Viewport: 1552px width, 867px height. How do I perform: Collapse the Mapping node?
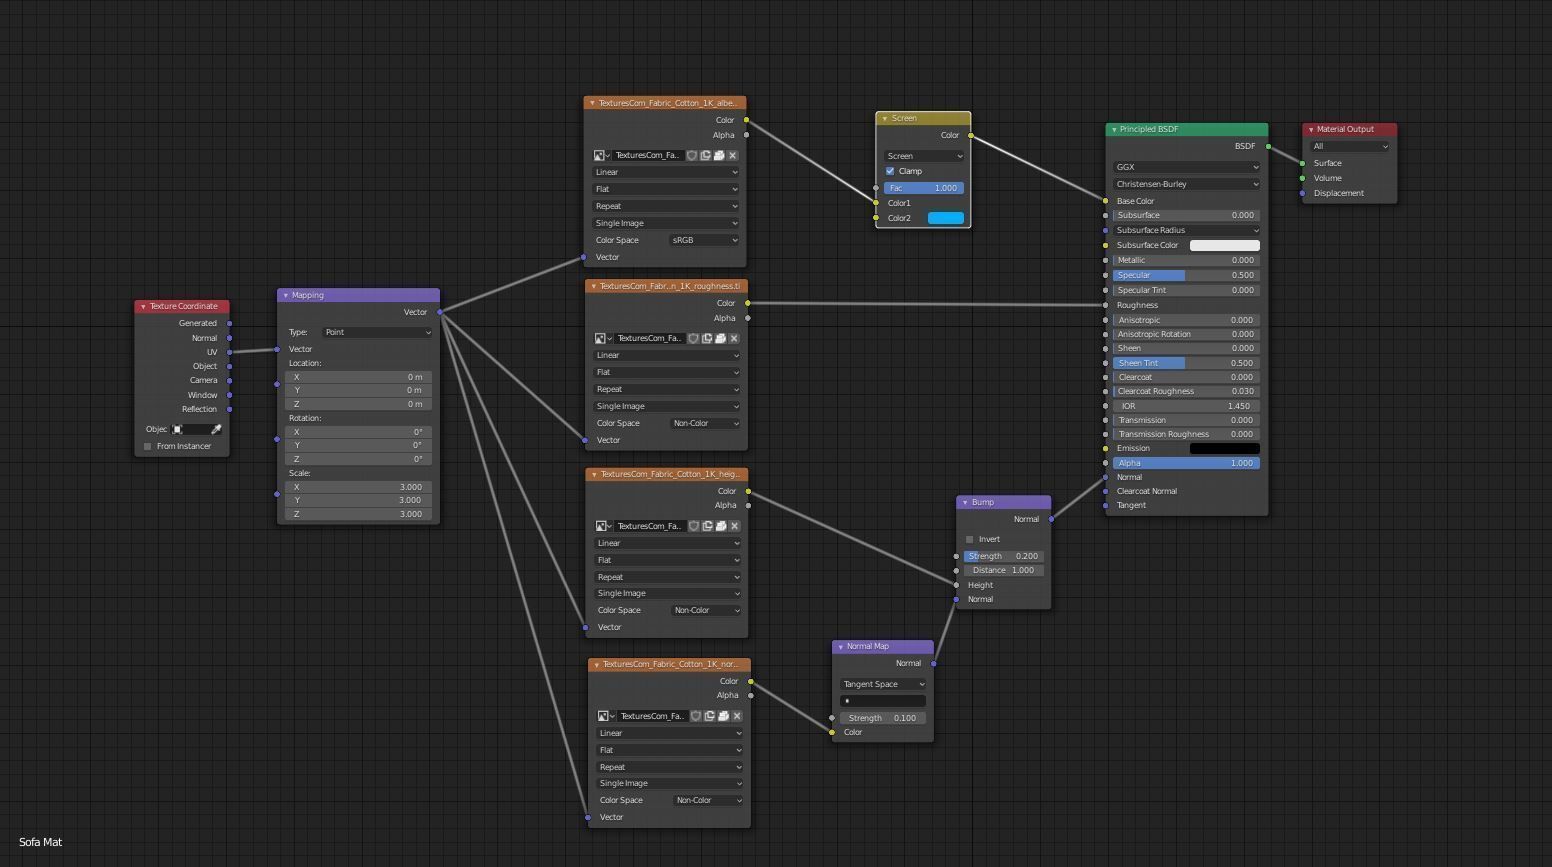click(x=286, y=296)
